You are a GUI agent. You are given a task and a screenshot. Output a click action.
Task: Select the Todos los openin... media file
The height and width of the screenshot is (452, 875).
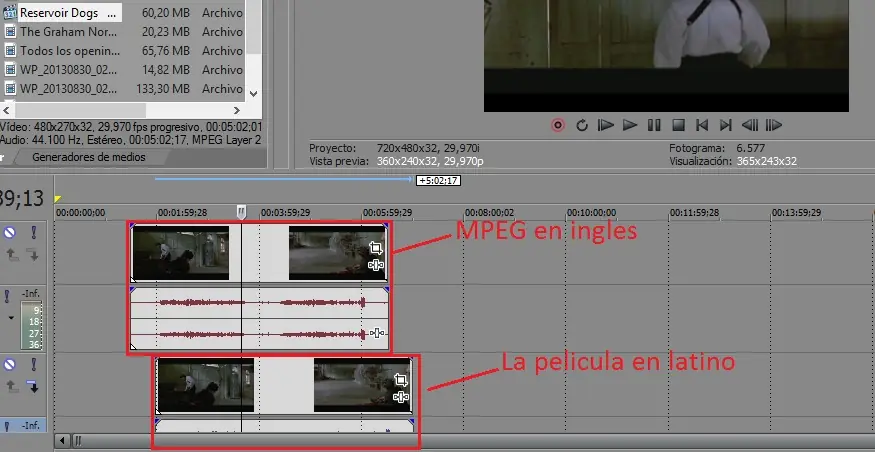(x=70, y=51)
